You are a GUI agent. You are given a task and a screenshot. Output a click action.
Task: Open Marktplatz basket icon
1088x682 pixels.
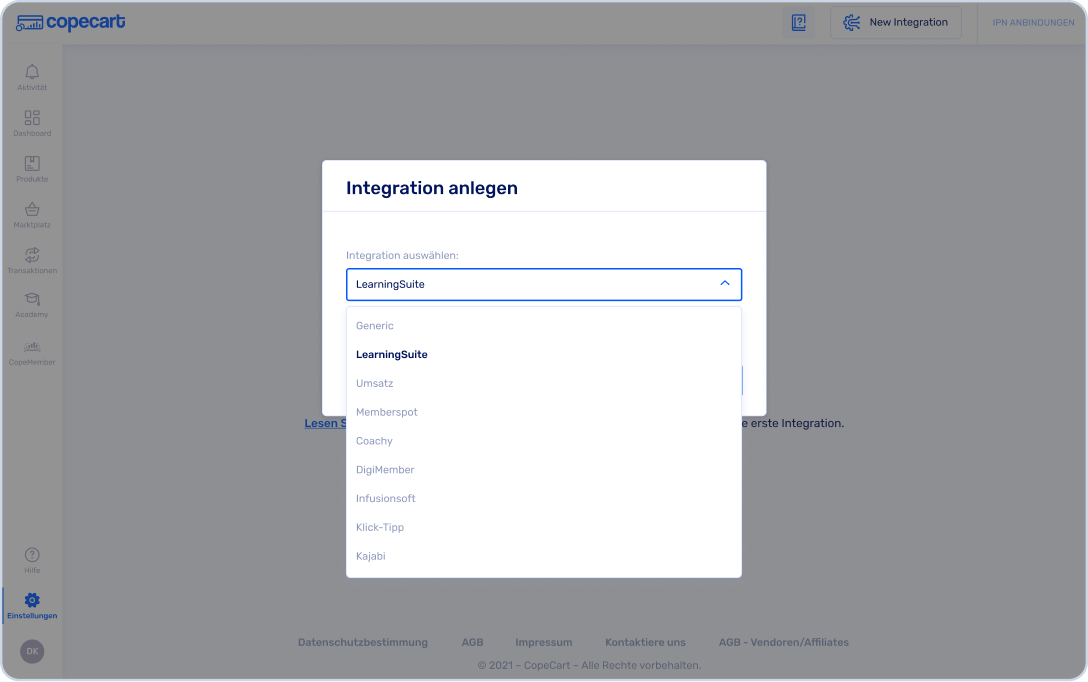point(32,210)
